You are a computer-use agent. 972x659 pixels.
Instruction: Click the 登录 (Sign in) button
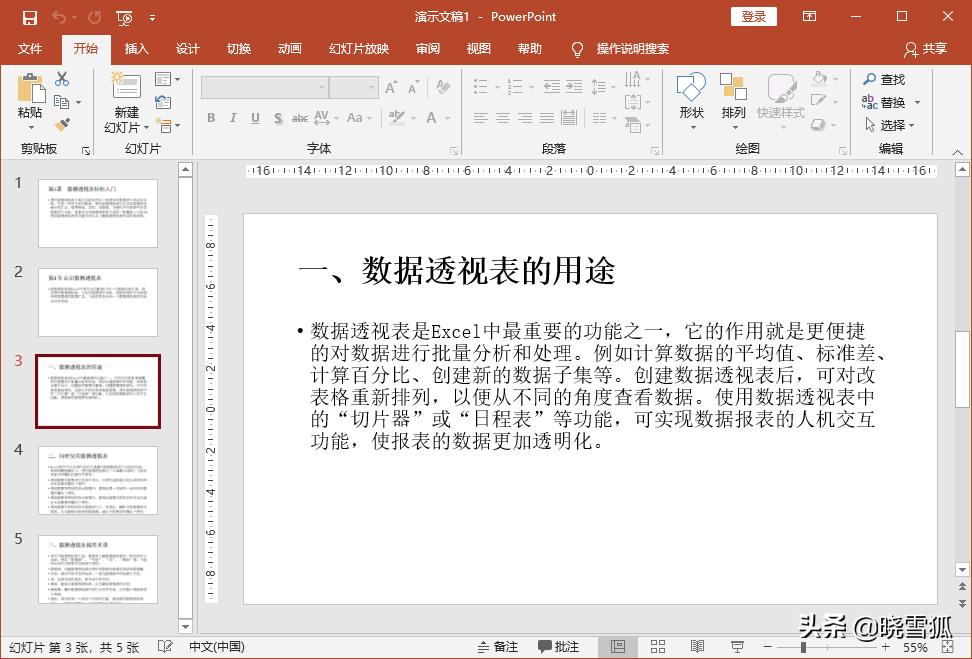752,16
